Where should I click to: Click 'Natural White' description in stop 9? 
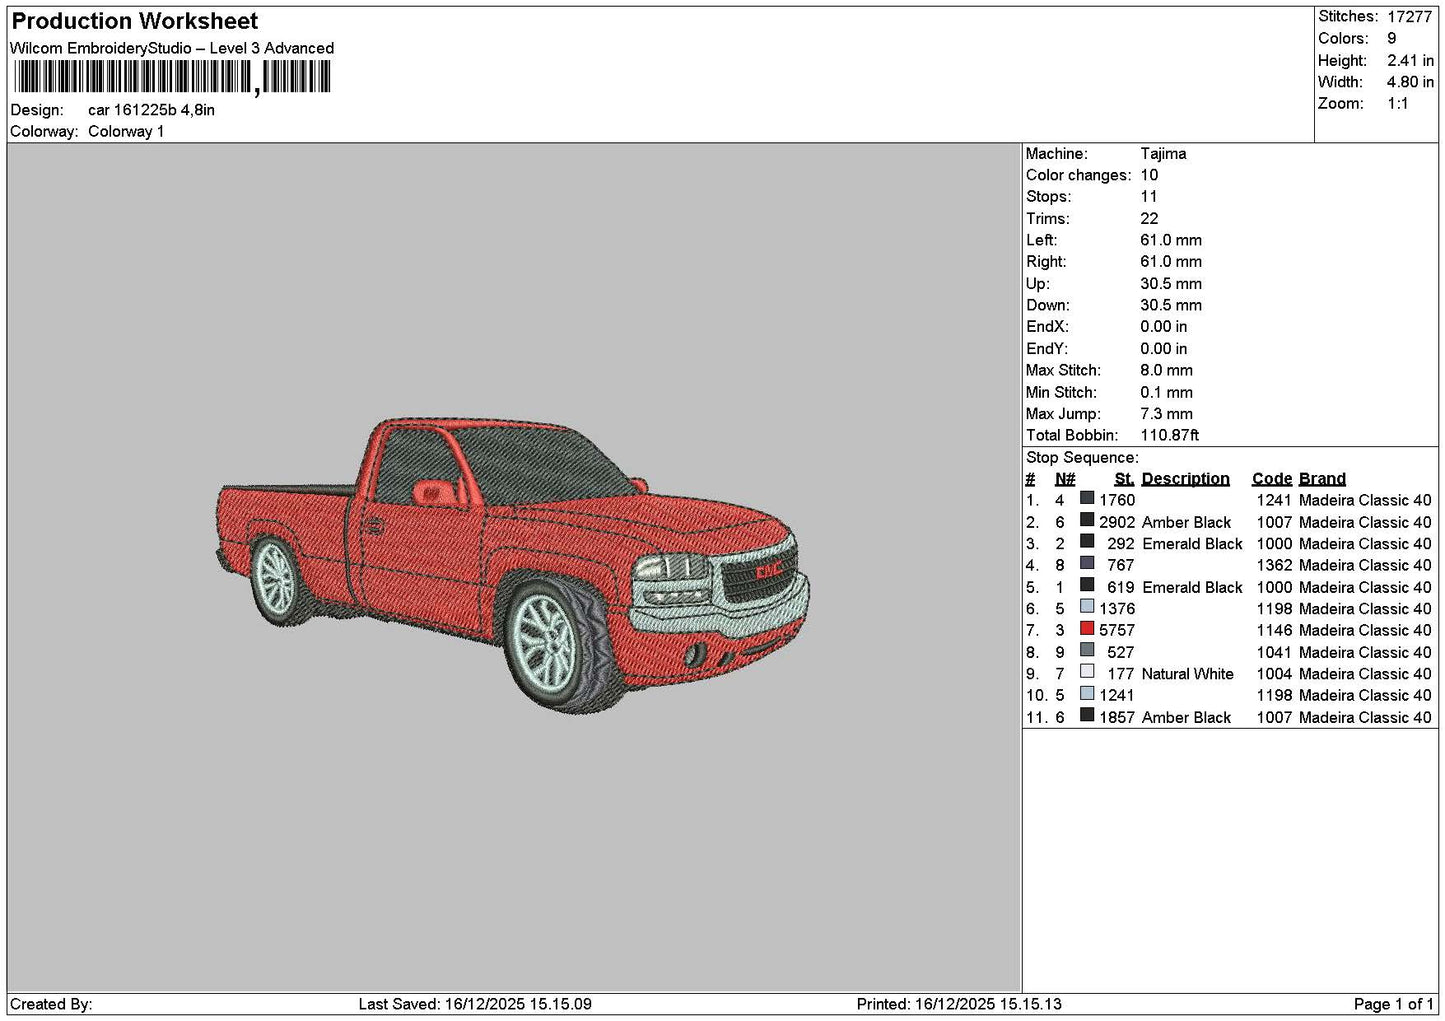[x=1188, y=674]
